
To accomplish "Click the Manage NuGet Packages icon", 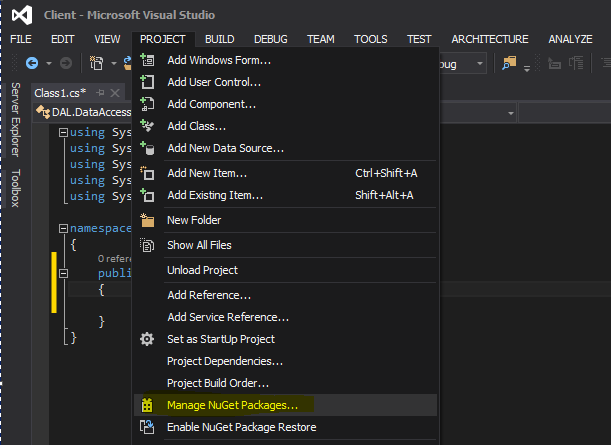I will click(147, 405).
